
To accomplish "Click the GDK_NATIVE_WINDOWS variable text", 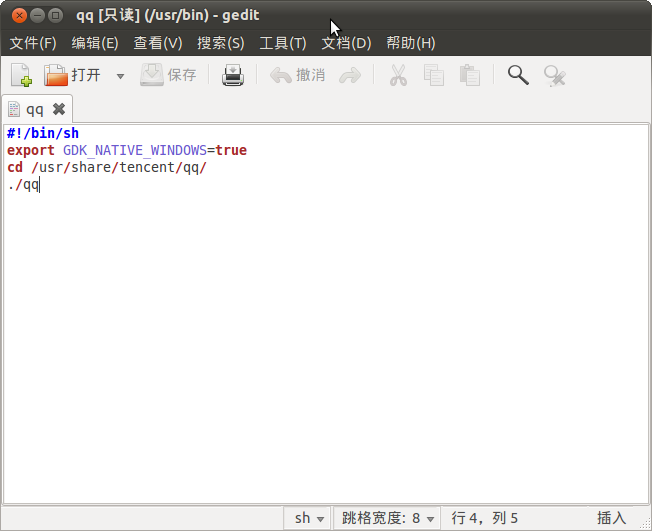I will point(135,150).
